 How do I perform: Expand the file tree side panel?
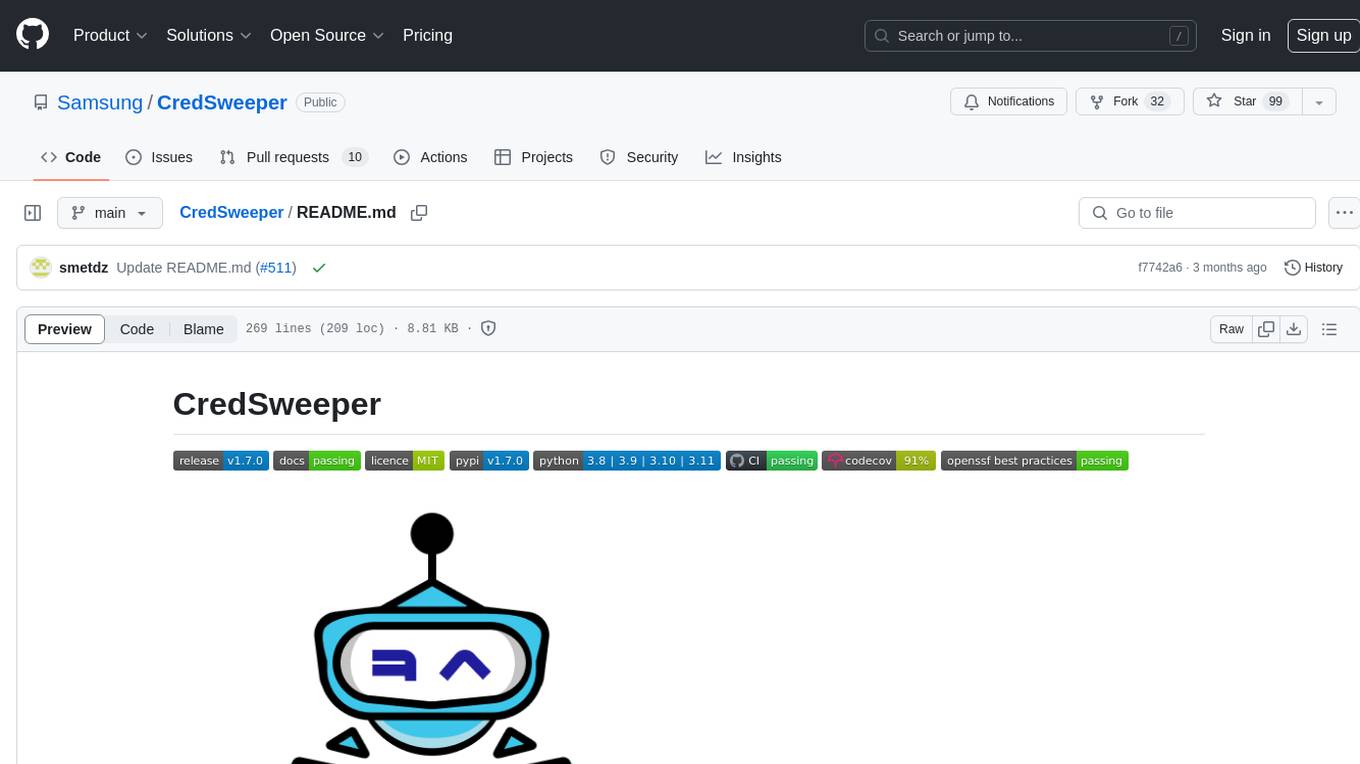pos(32,213)
